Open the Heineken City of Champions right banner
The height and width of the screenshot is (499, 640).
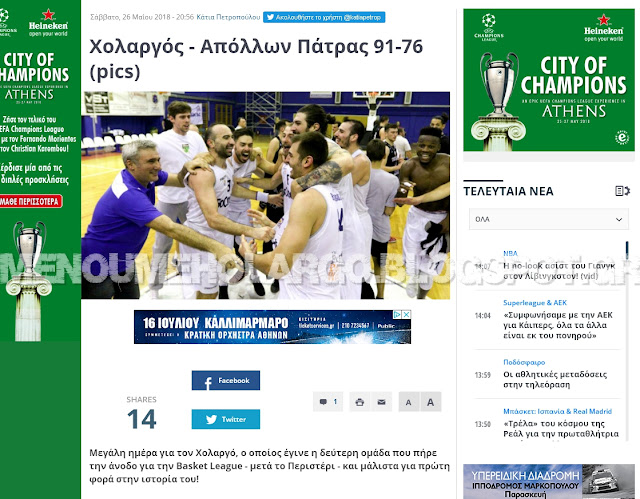coord(549,80)
